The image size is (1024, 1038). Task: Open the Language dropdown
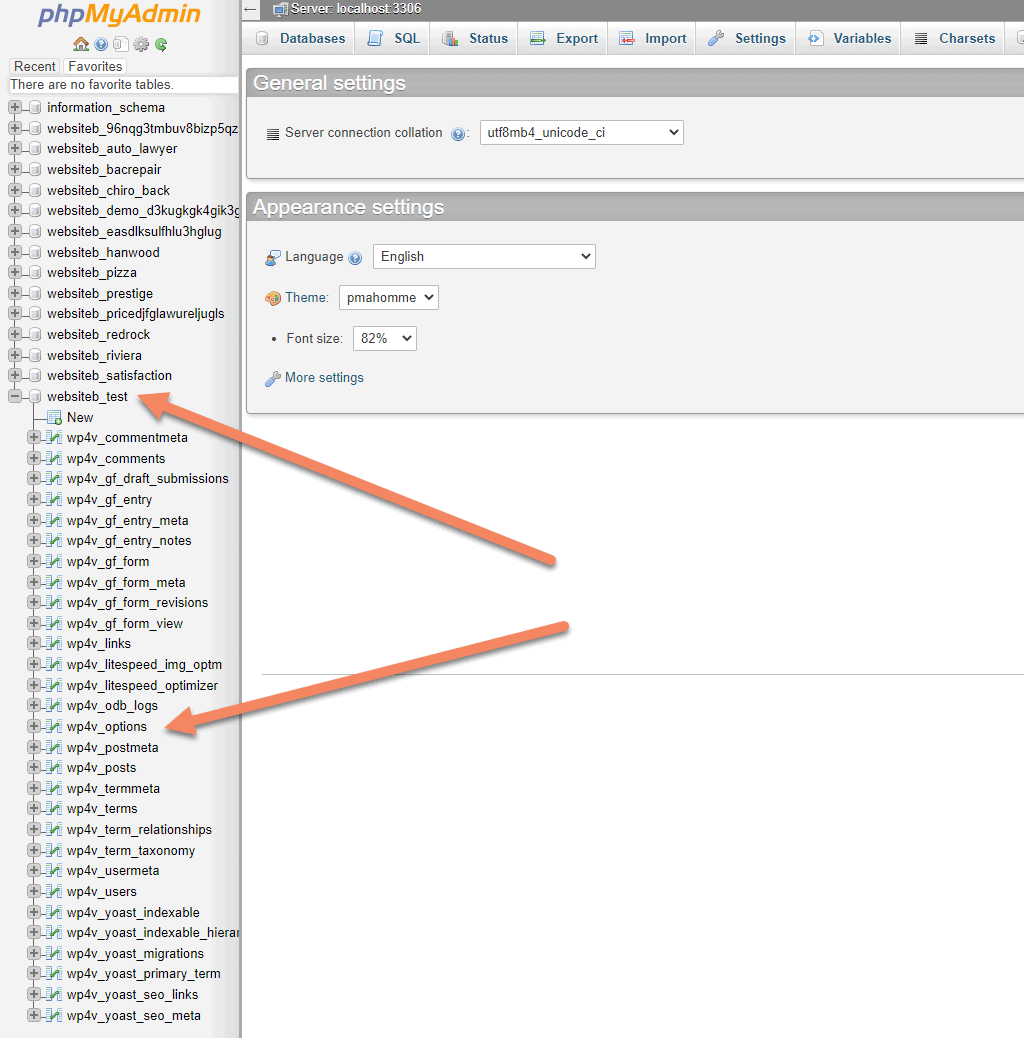coord(484,256)
